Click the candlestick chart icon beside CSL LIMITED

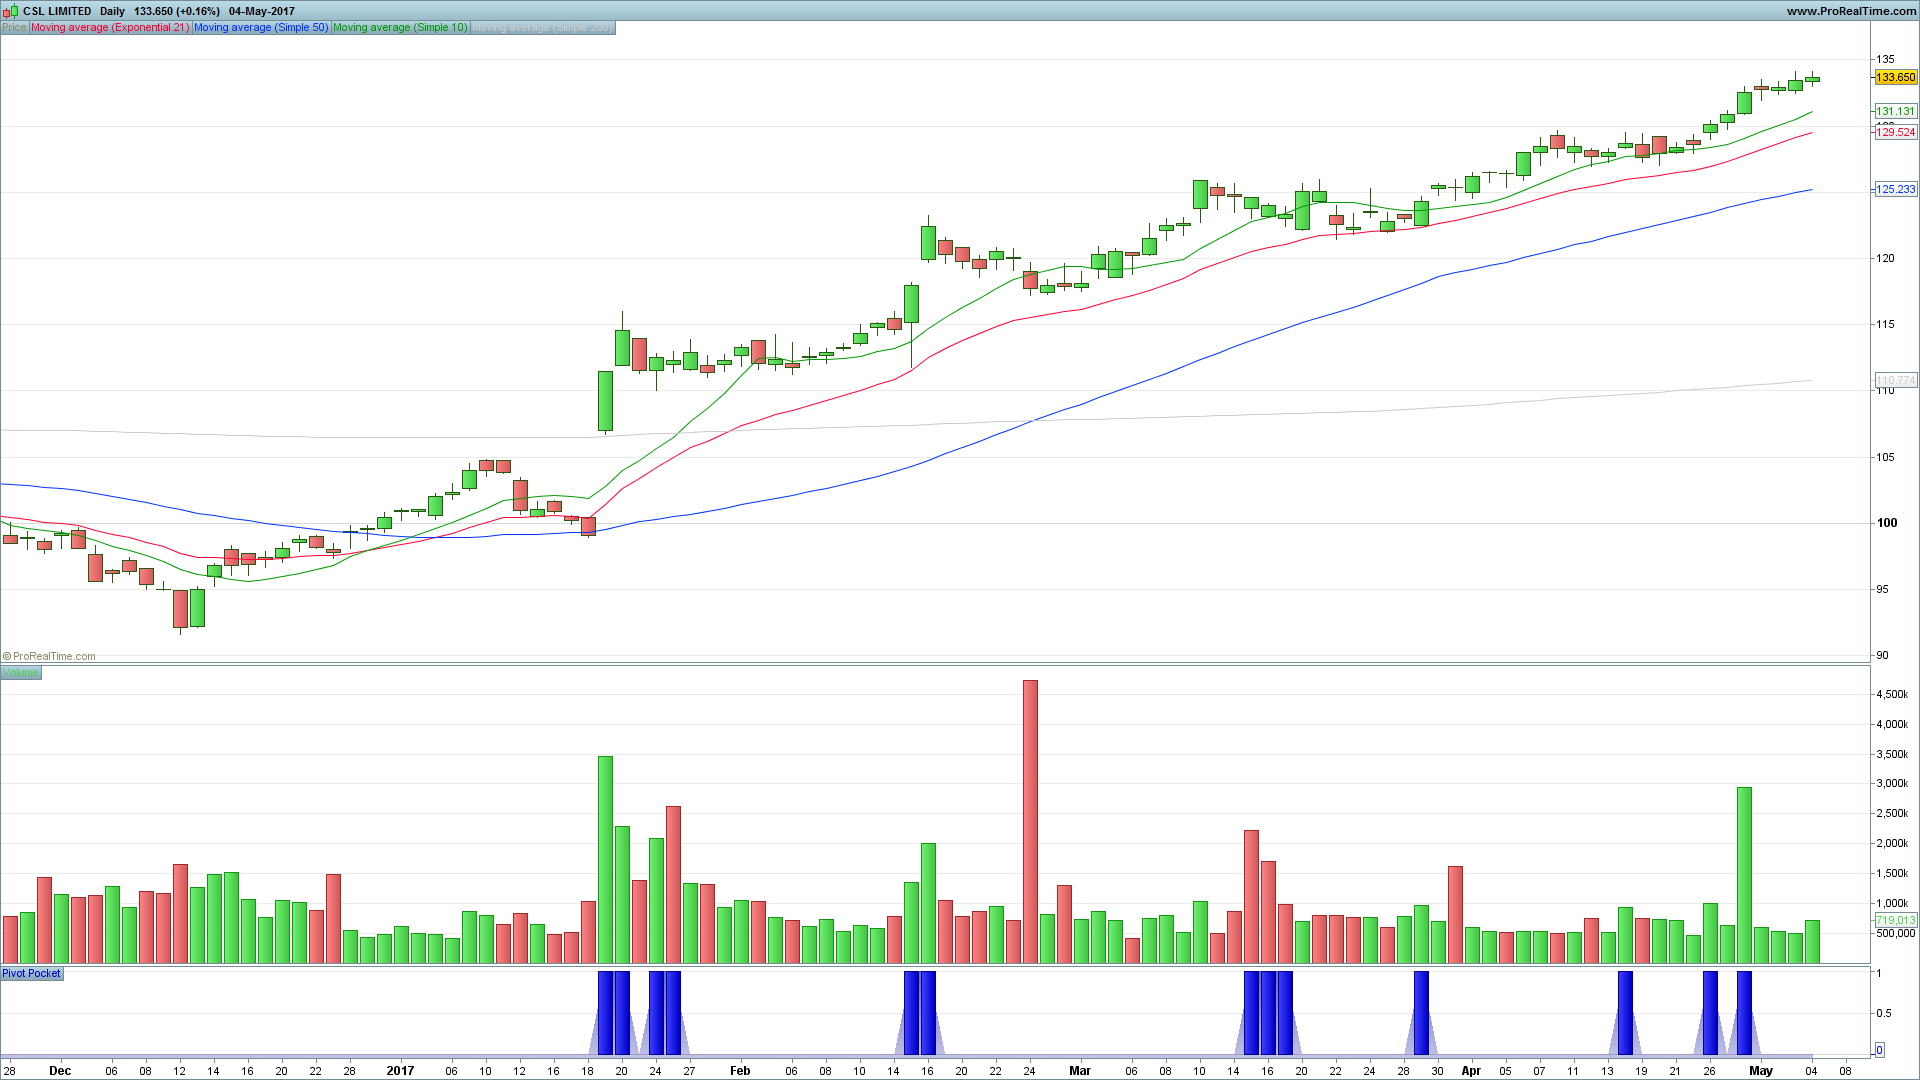click(x=10, y=11)
